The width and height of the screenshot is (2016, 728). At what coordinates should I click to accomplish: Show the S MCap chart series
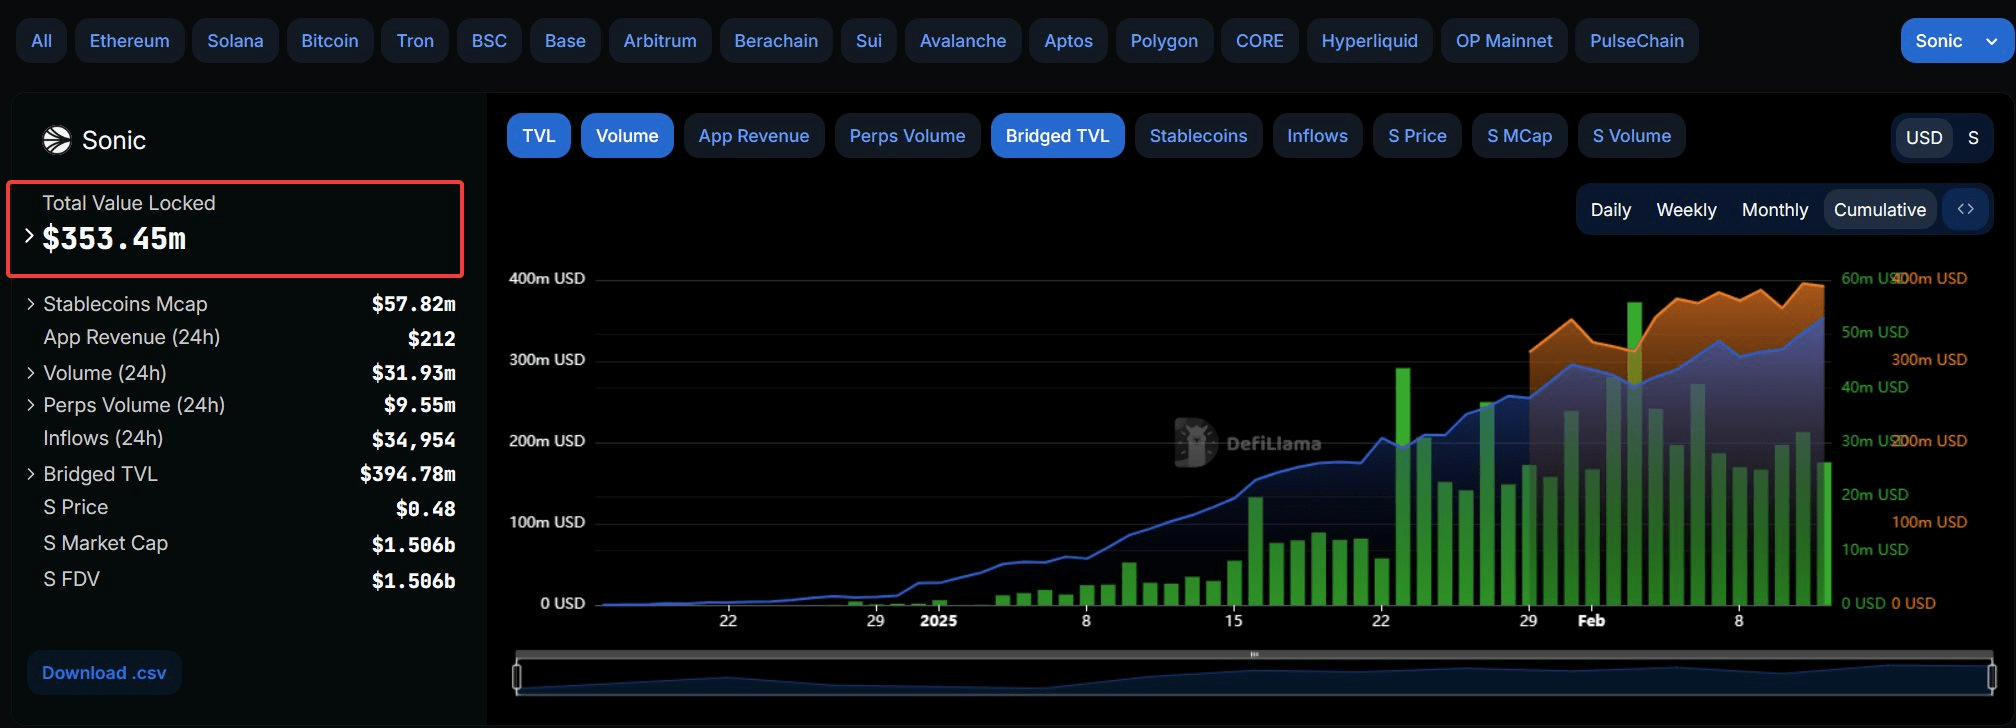1519,136
